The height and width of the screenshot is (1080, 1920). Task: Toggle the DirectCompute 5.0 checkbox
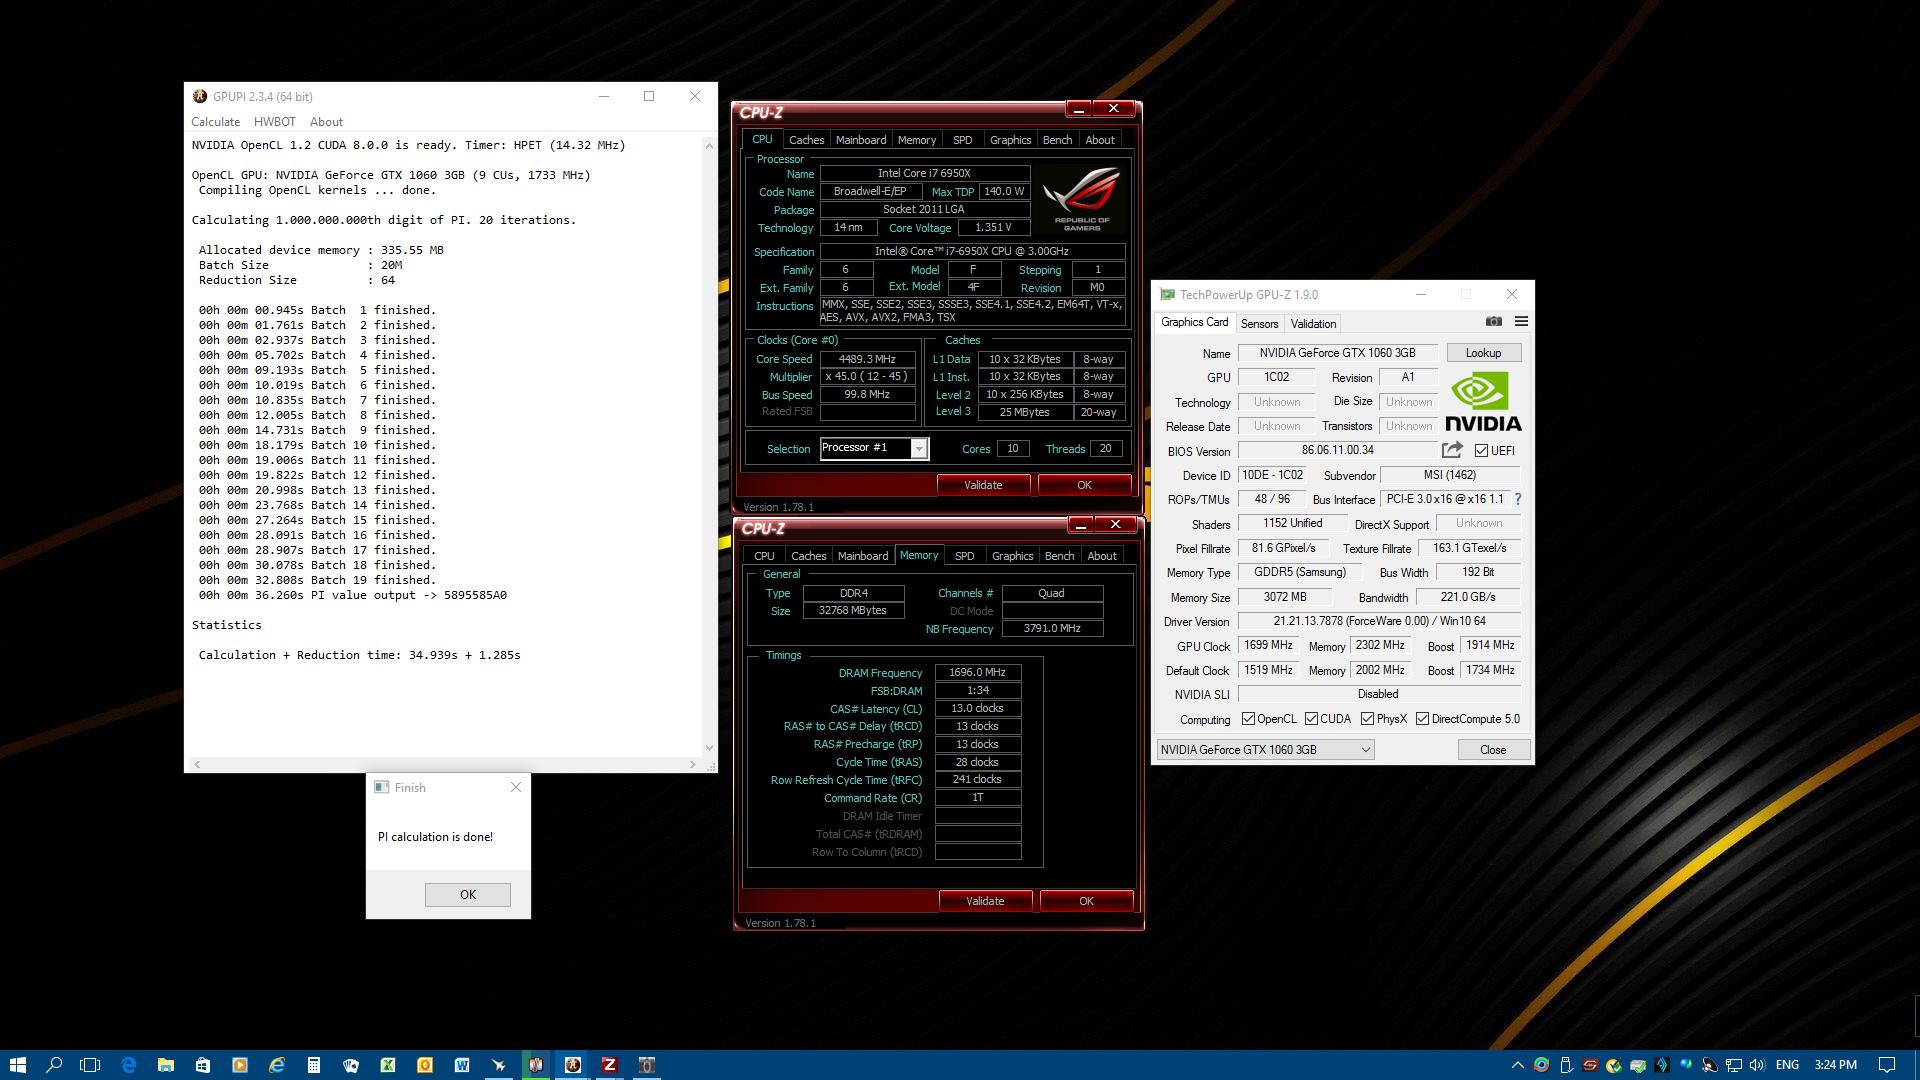1422,719
